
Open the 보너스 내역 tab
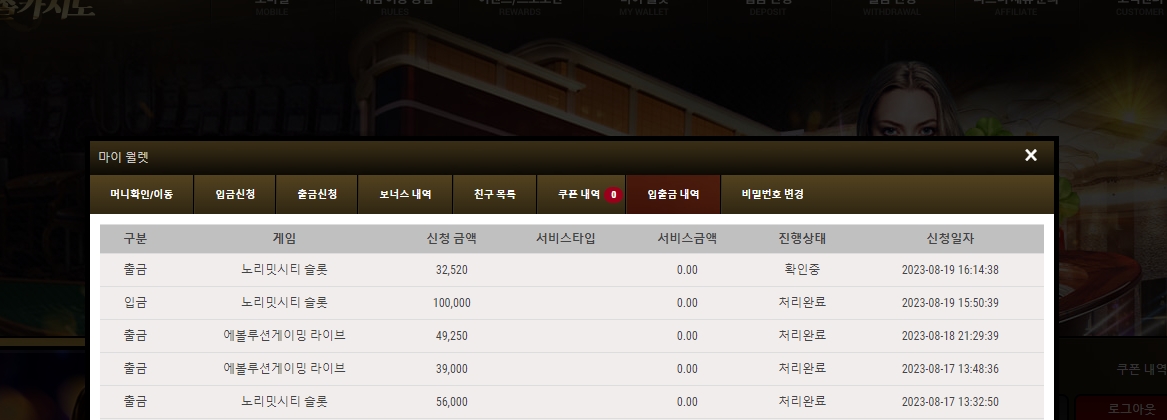(x=405, y=194)
